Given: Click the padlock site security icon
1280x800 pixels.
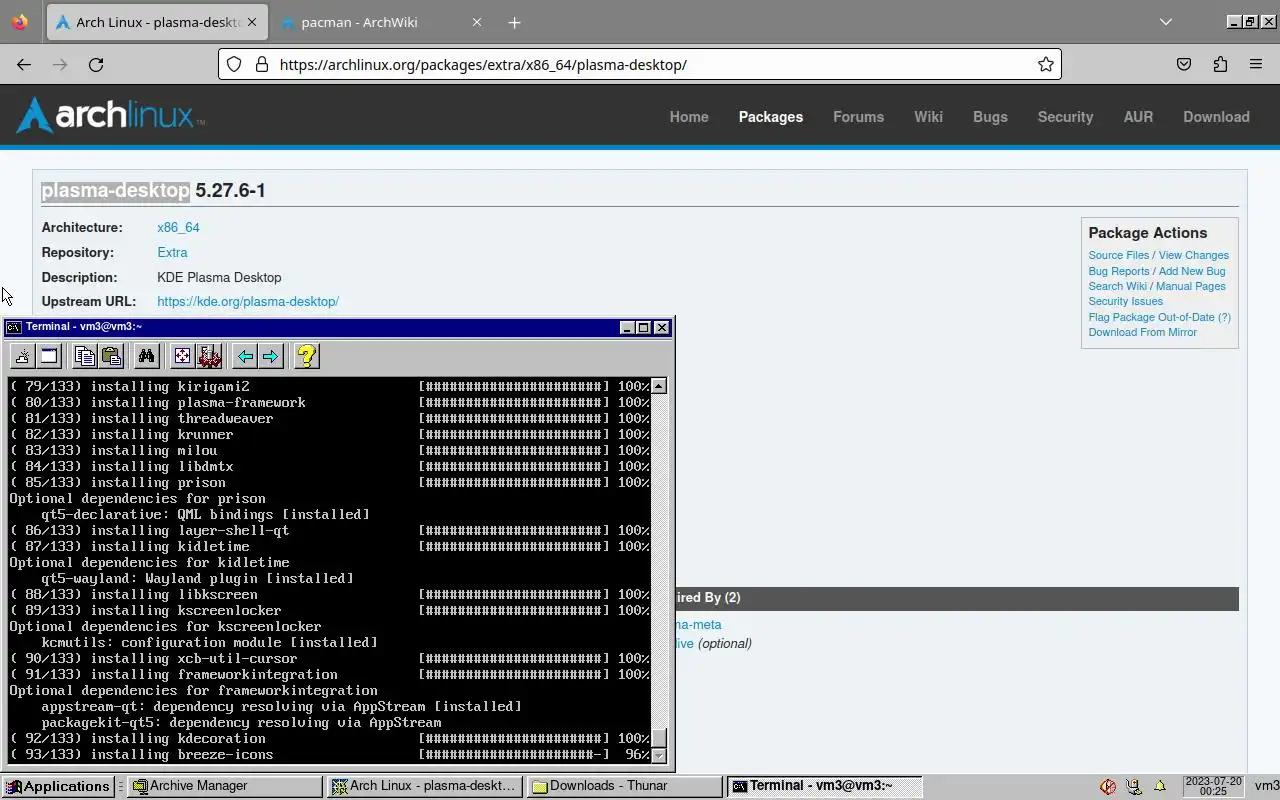Looking at the screenshot, I should 262,64.
